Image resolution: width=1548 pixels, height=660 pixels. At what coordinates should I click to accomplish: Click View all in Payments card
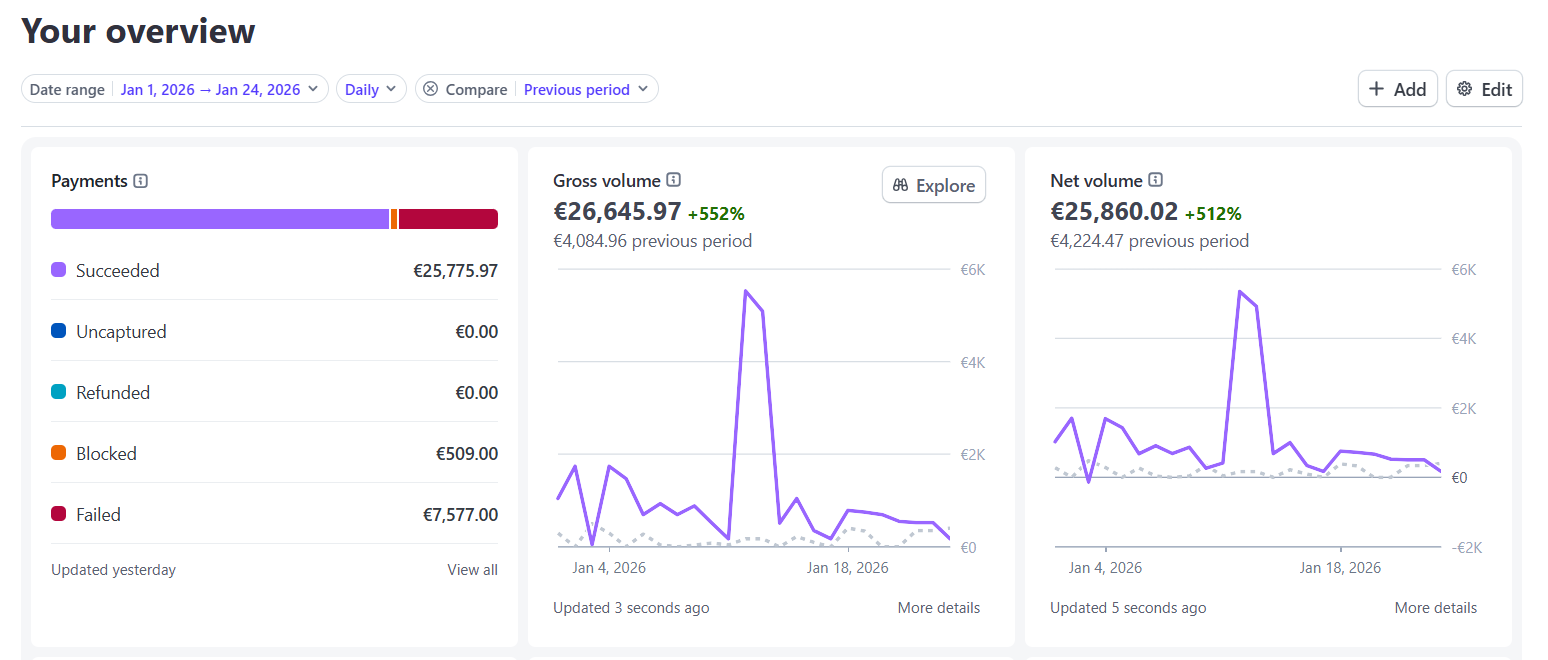tap(472, 570)
